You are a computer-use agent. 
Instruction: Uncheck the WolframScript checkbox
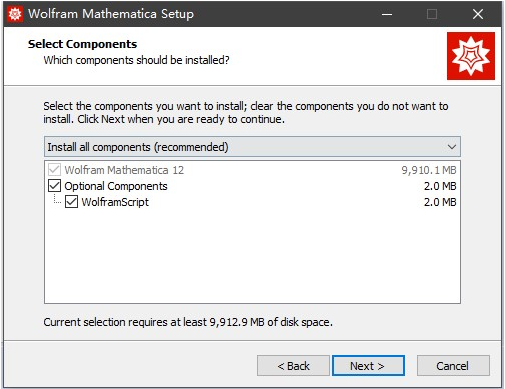(71, 202)
